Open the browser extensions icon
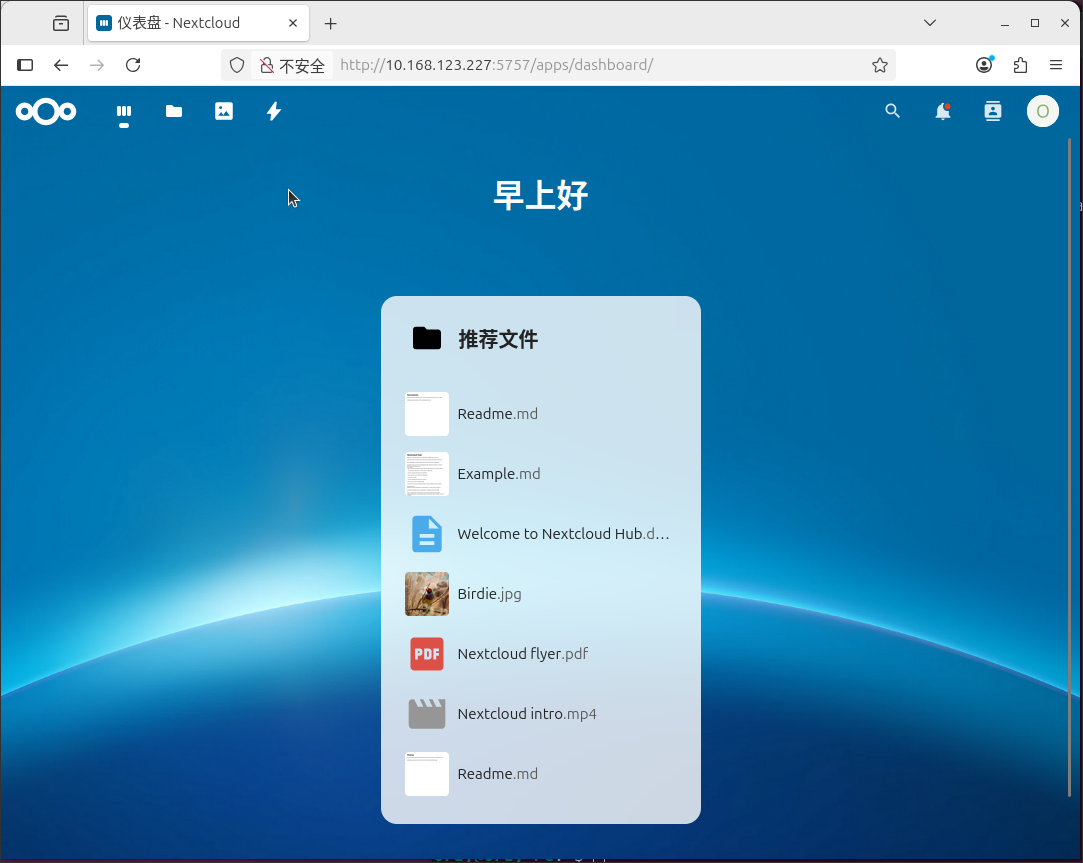This screenshot has width=1083, height=863. [x=1020, y=65]
